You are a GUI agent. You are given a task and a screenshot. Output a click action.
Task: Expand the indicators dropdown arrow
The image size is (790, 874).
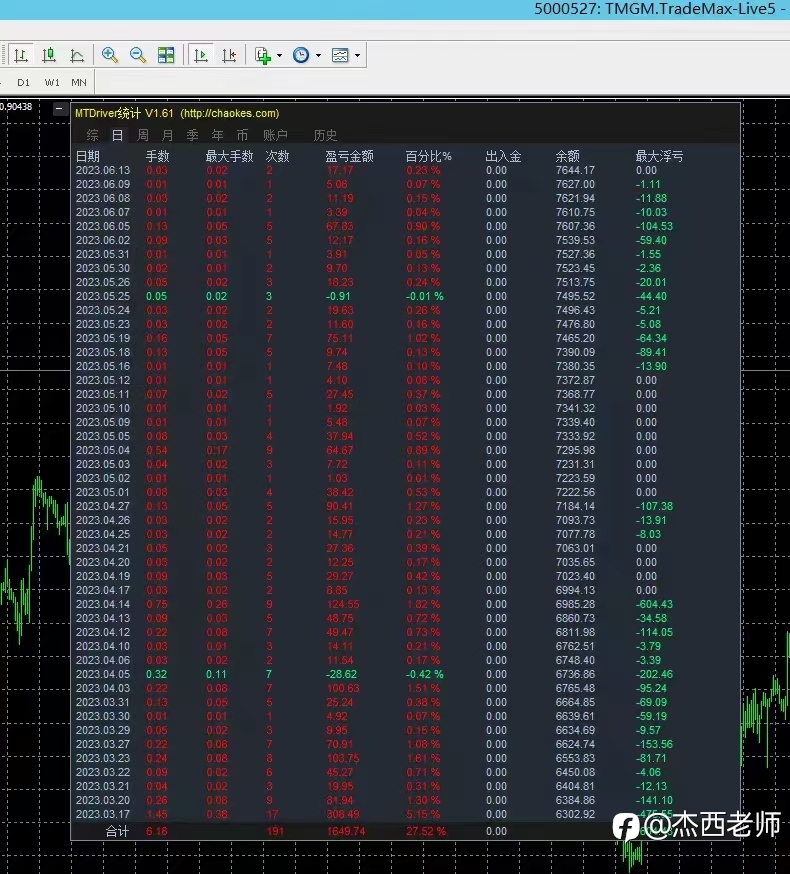(x=279, y=55)
